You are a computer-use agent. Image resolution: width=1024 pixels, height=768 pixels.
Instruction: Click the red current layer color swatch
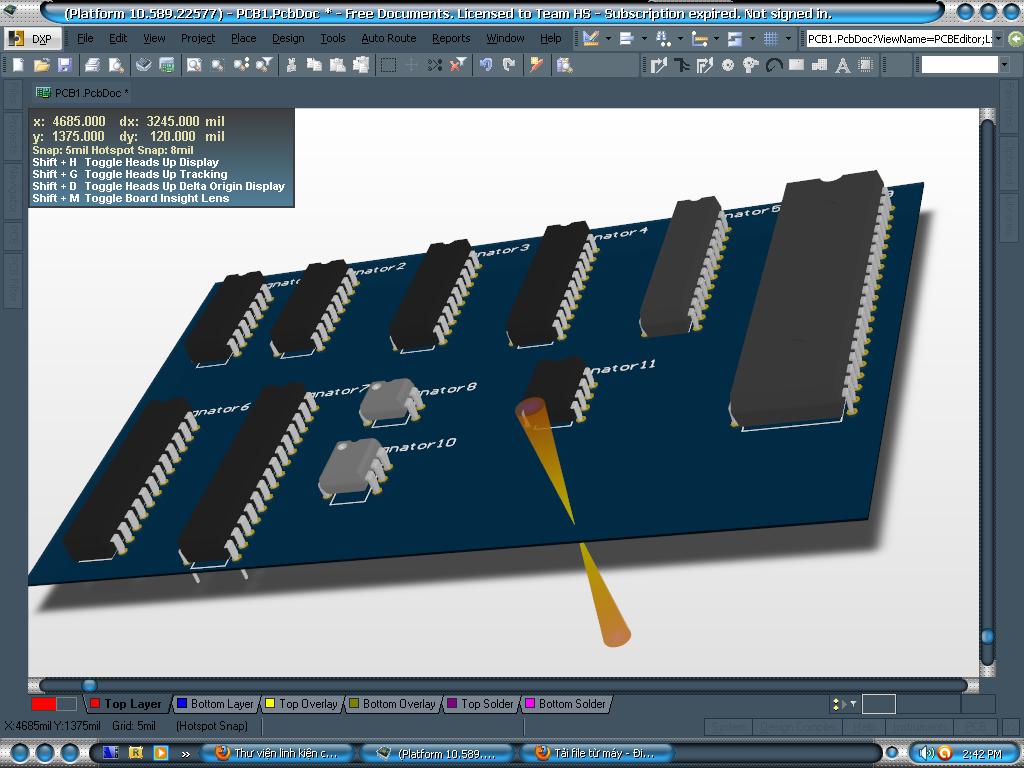coord(43,704)
